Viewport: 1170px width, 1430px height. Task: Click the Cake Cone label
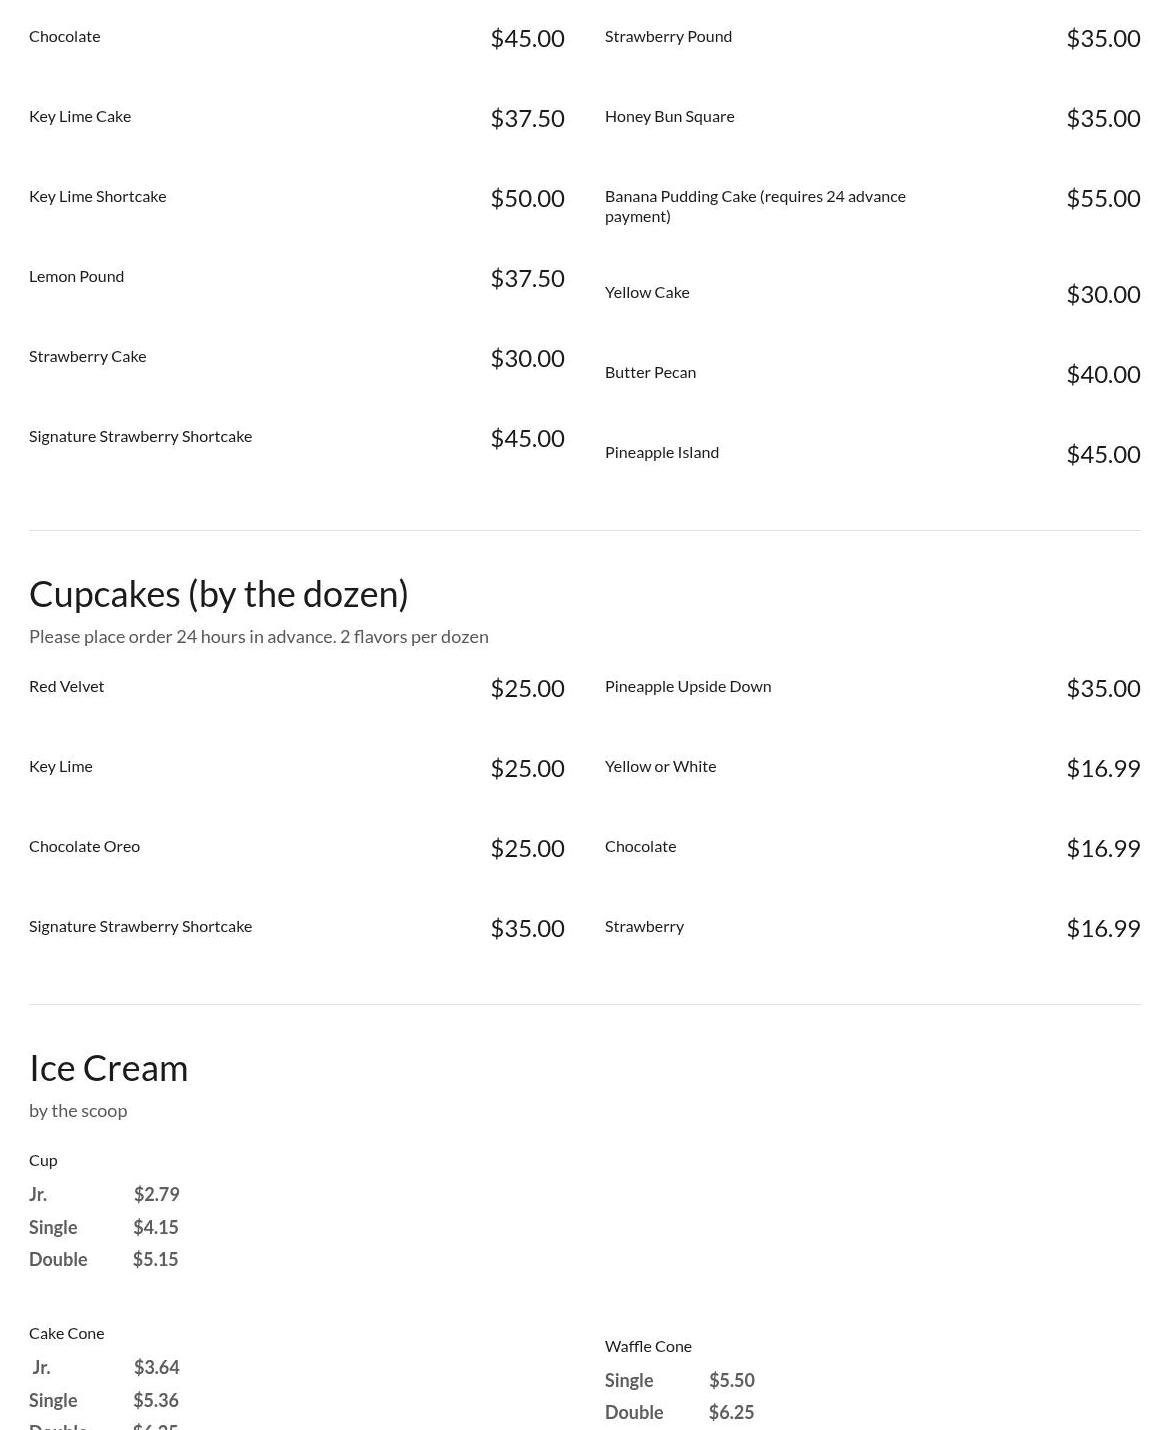click(66, 1334)
